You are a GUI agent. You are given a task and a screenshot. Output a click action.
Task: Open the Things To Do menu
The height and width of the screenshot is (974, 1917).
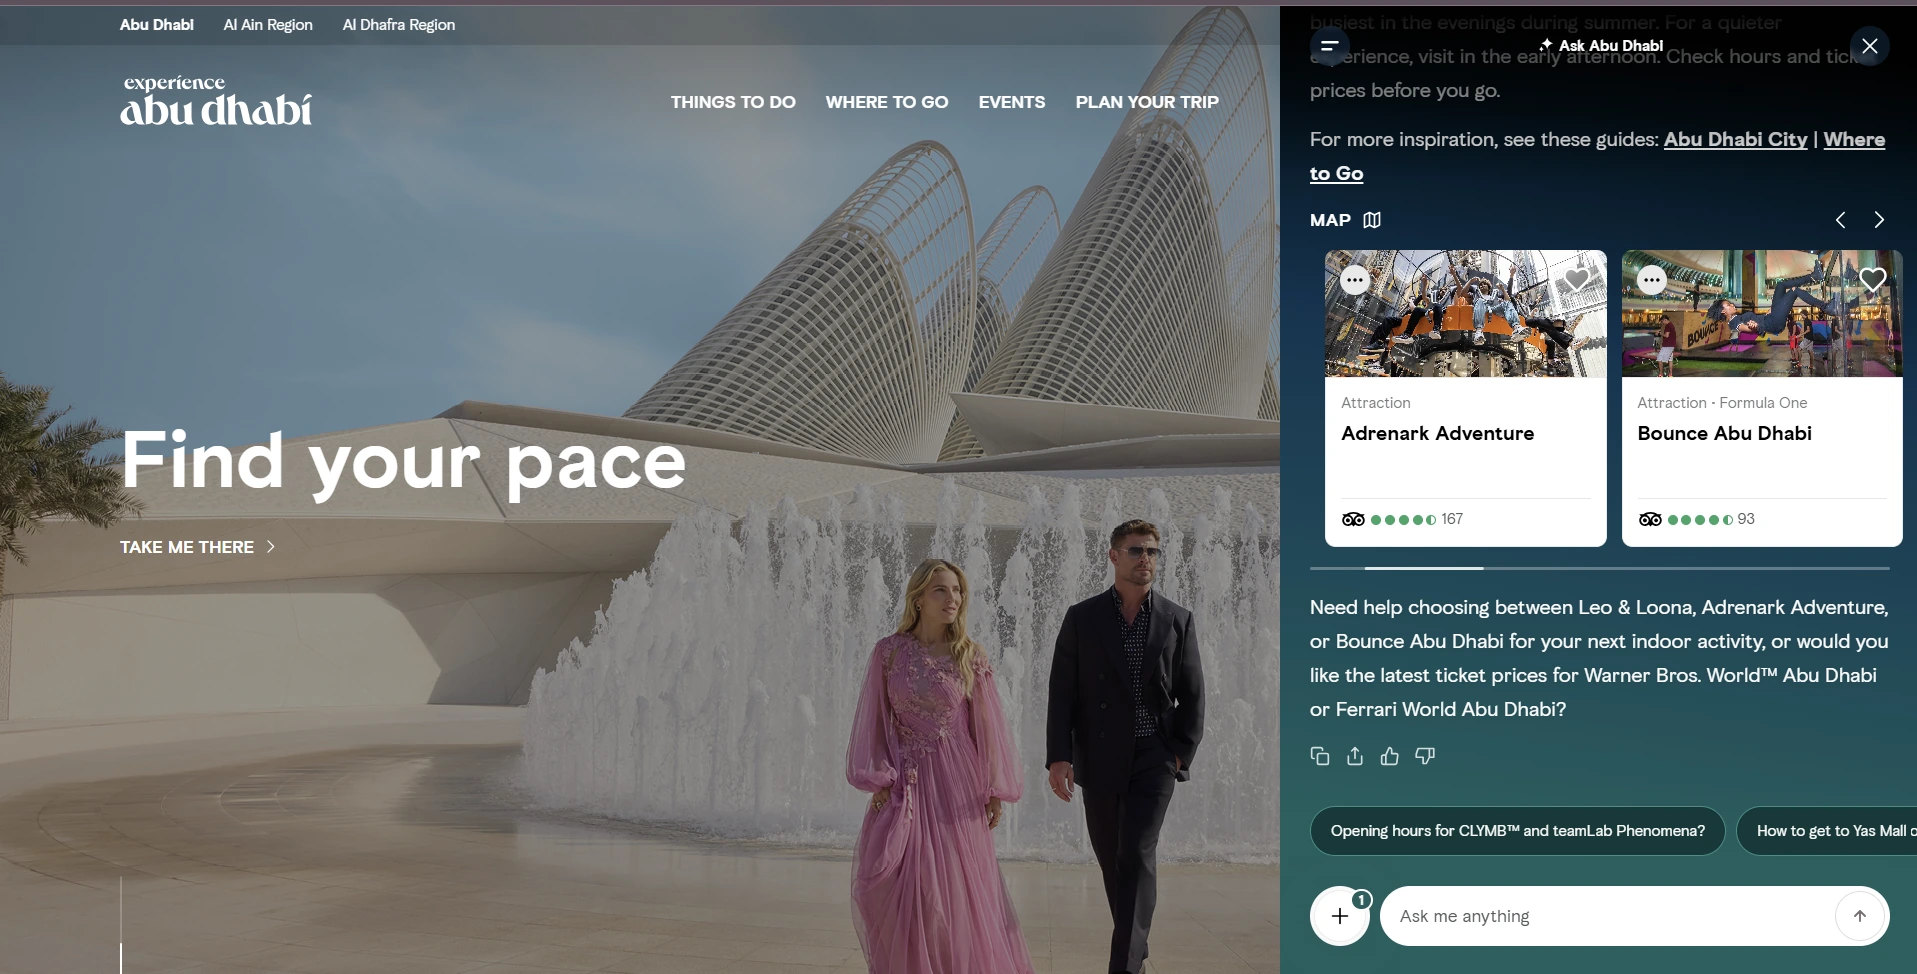[733, 102]
